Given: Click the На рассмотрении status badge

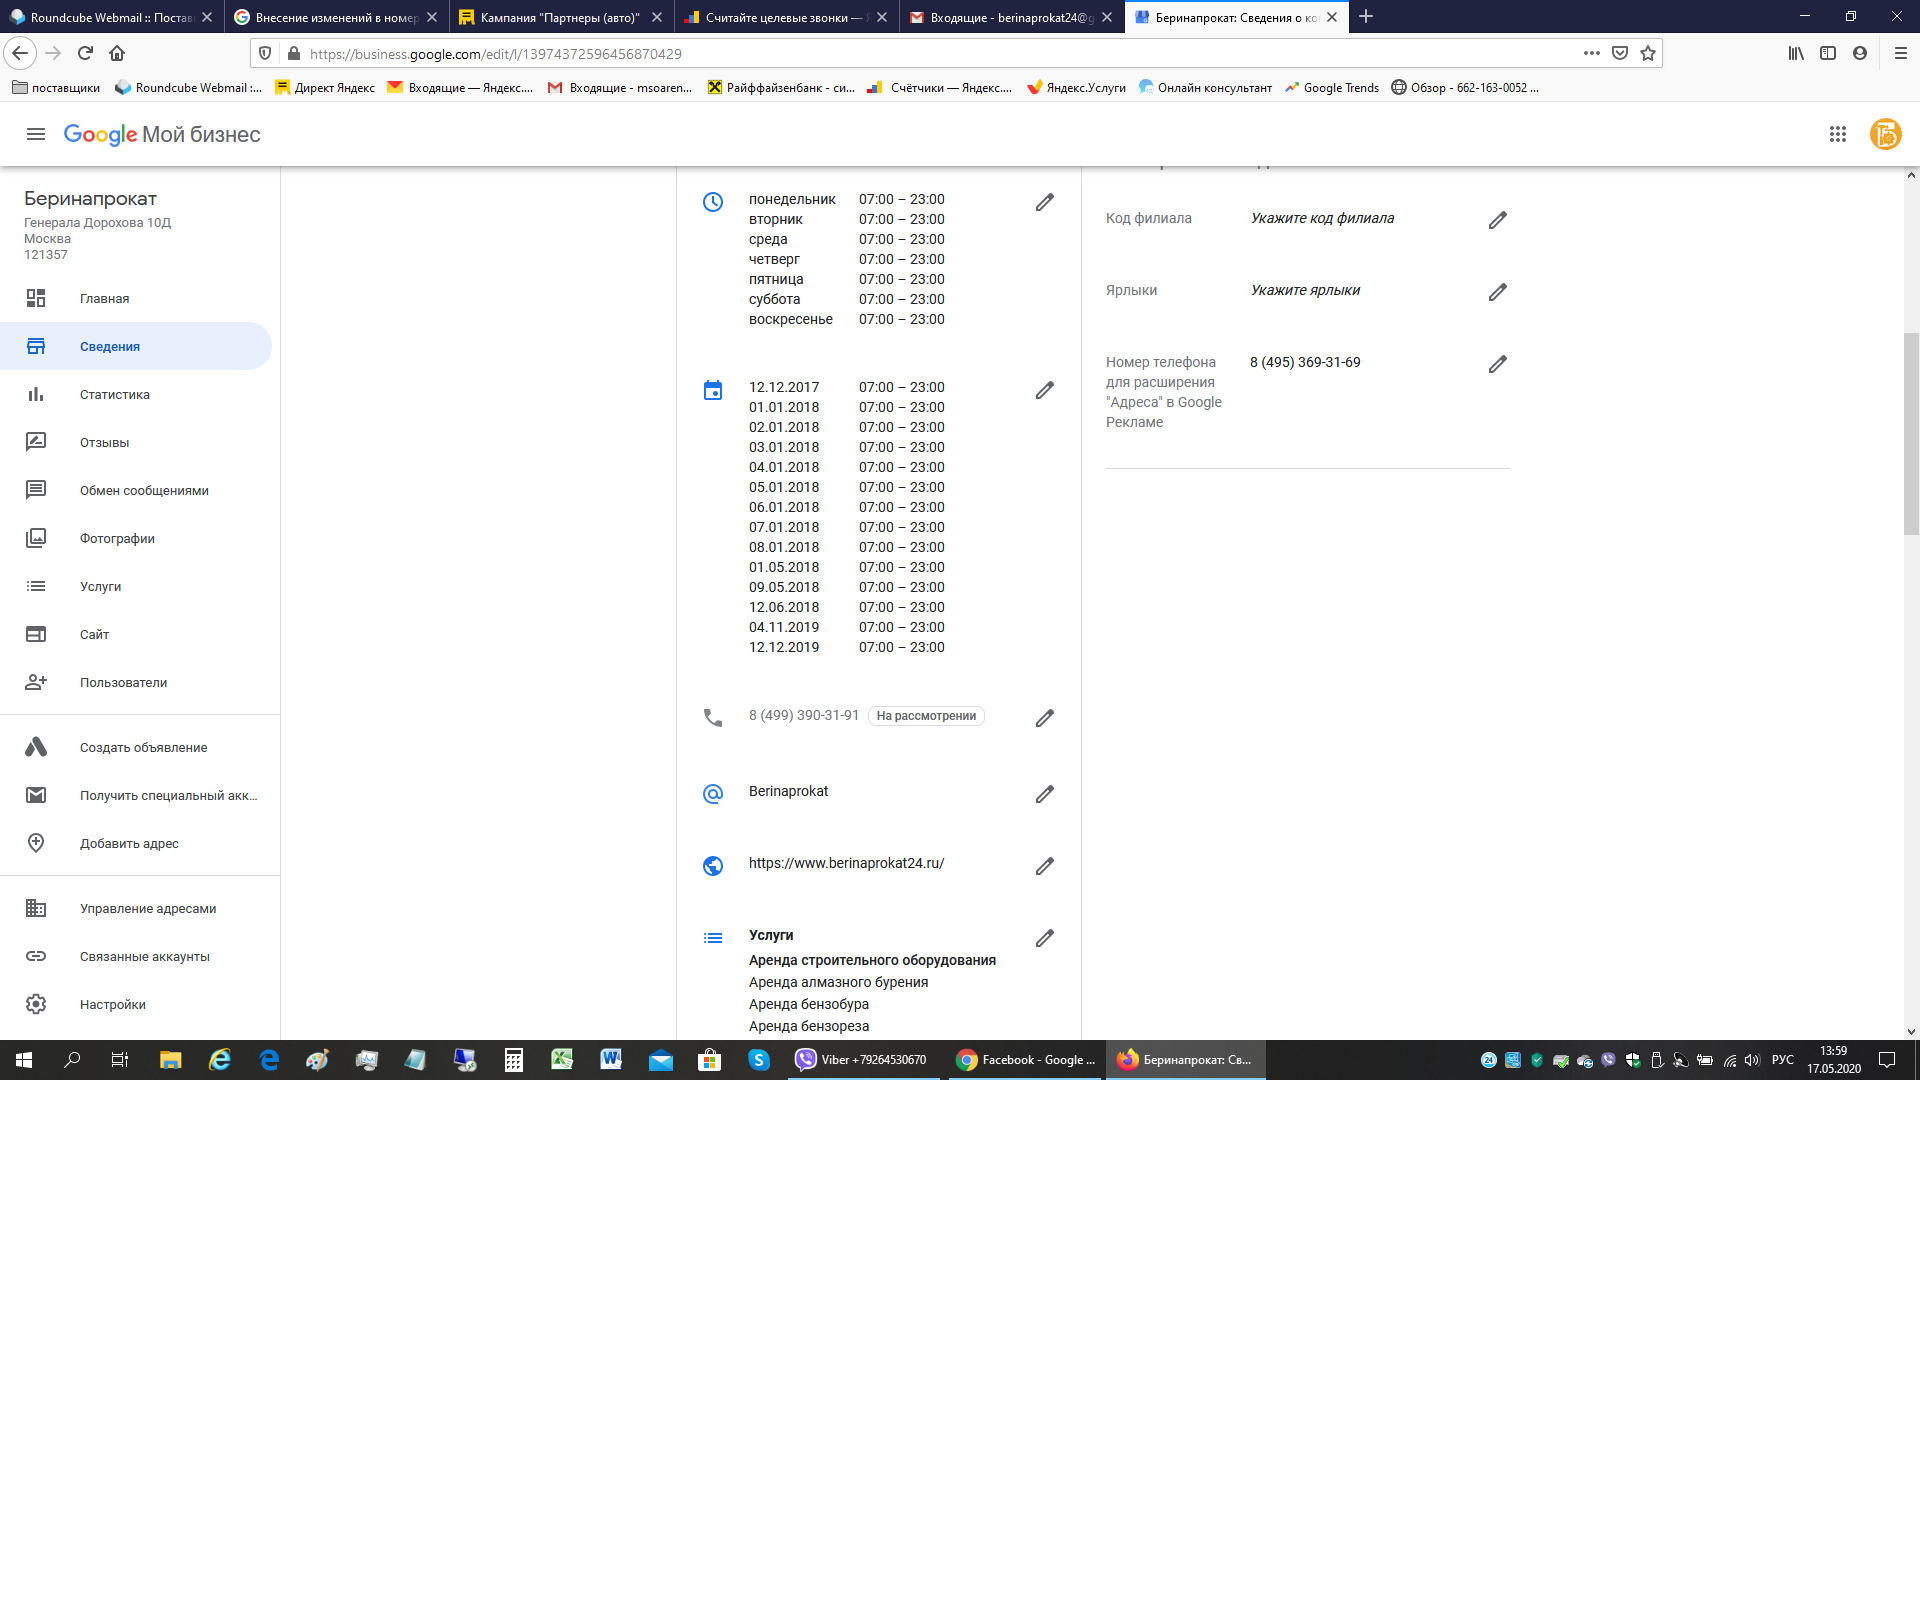Looking at the screenshot, I should coord(926,716).
